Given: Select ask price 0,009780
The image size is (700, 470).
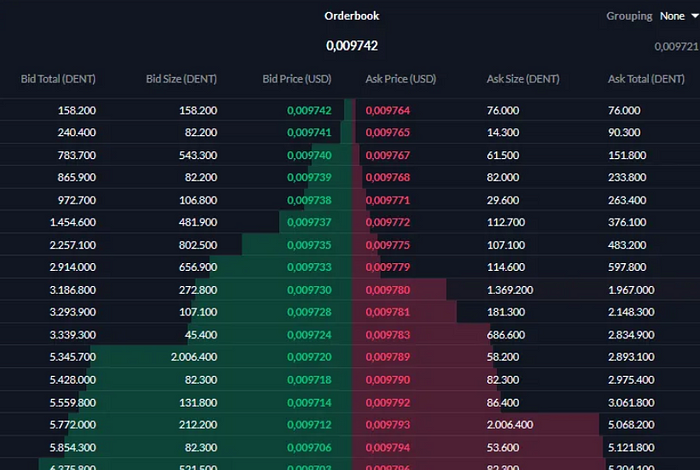Looking at the screenshot, I should click(x=388, y=290).
